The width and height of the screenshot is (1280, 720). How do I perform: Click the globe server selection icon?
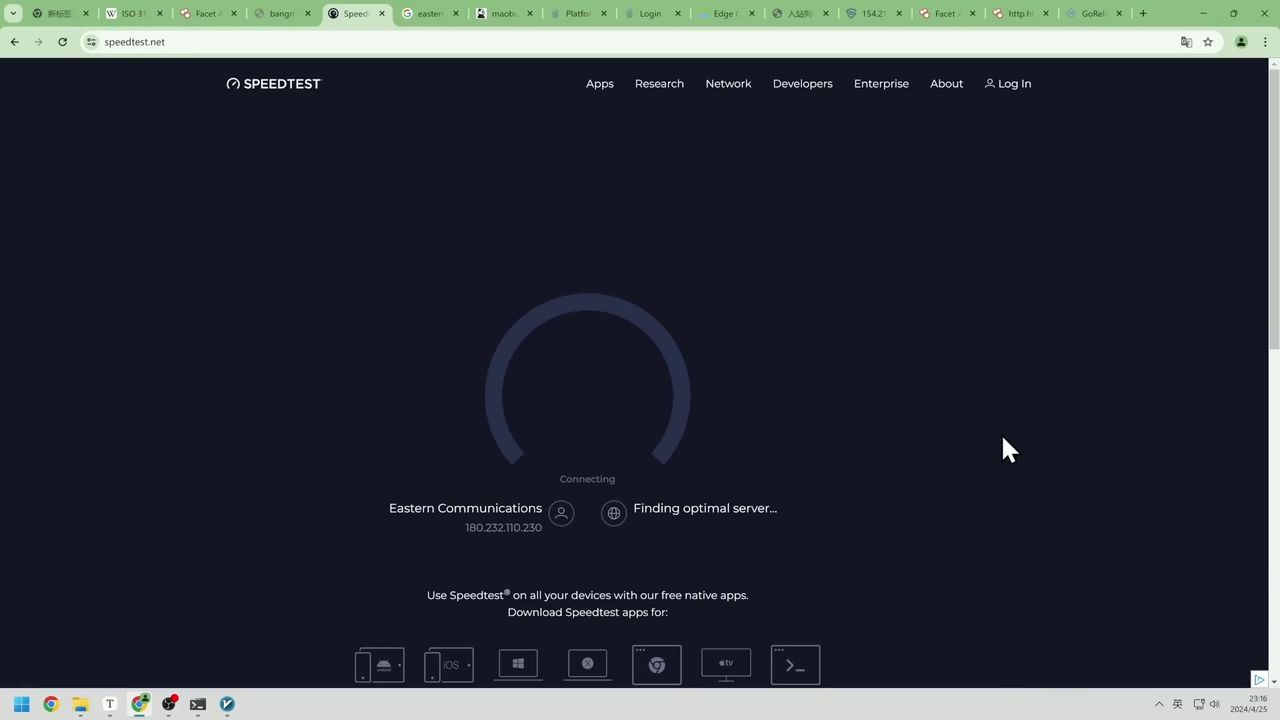(614, 513)
